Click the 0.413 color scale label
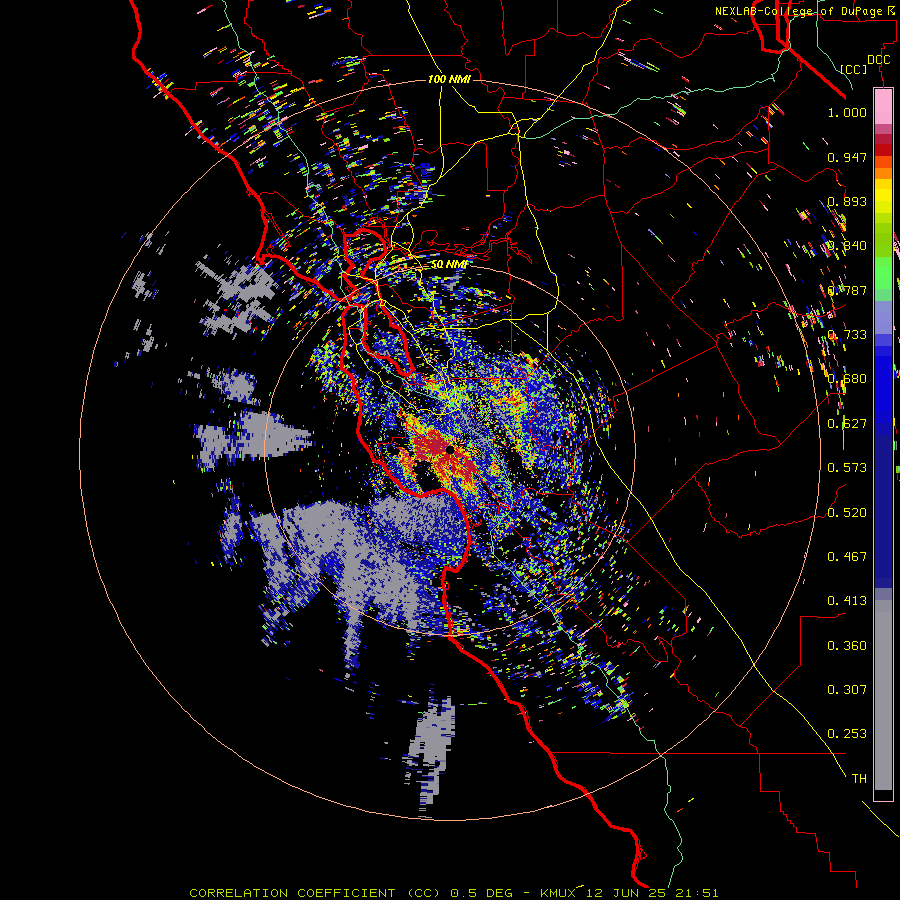Viewport: 900px width, 900px height. [x=847, y=601]
